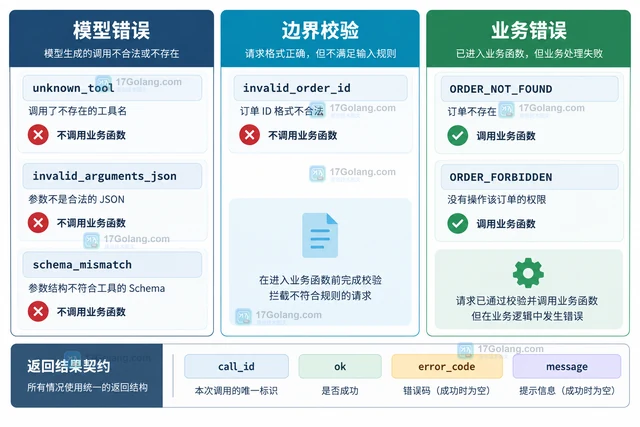
Task: Click the blue document icon
Action: (320, 235)
